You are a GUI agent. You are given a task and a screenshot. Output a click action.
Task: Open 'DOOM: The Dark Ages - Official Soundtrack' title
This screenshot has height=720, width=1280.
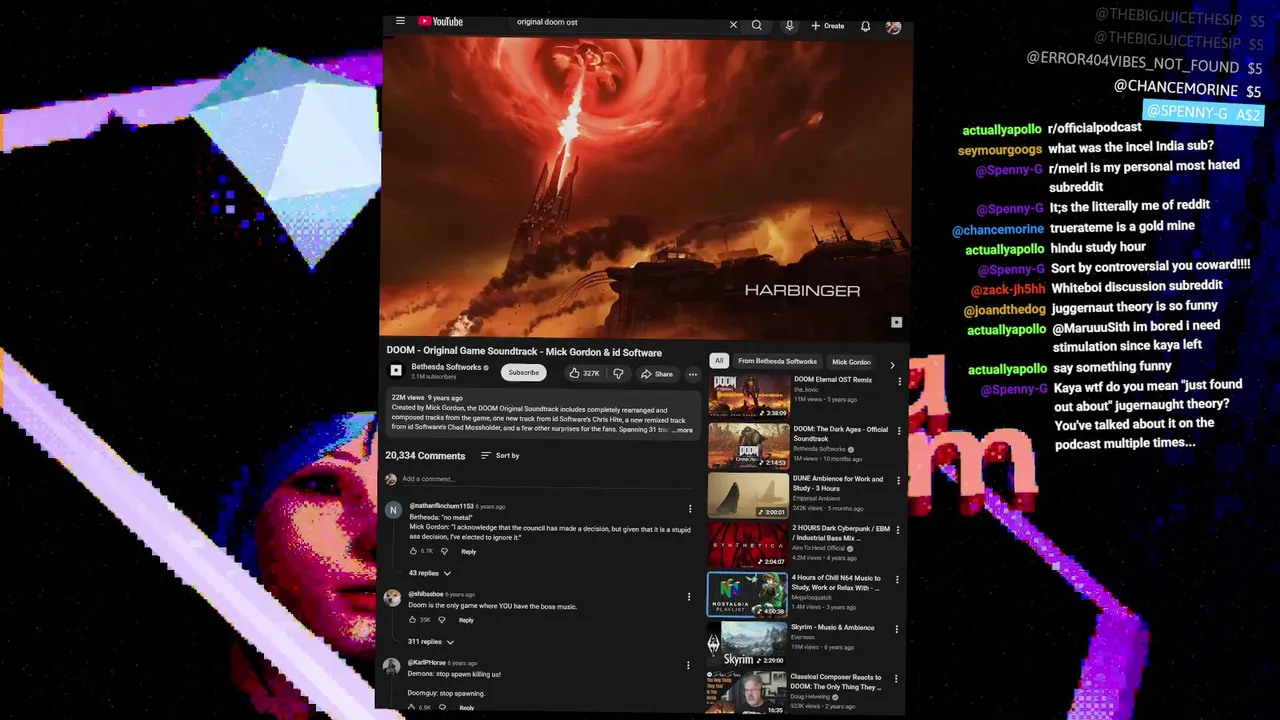pyautogui.click(x=840, y=434)
